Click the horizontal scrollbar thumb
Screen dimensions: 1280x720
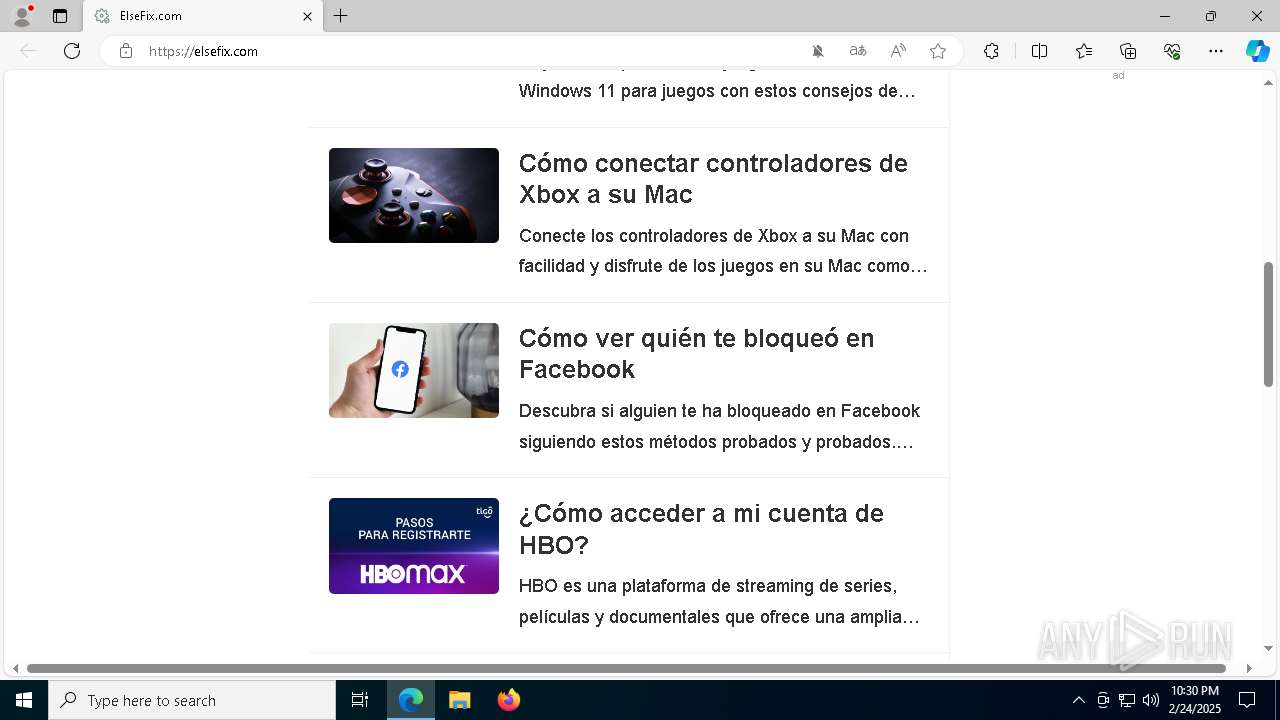pos(626,668)
